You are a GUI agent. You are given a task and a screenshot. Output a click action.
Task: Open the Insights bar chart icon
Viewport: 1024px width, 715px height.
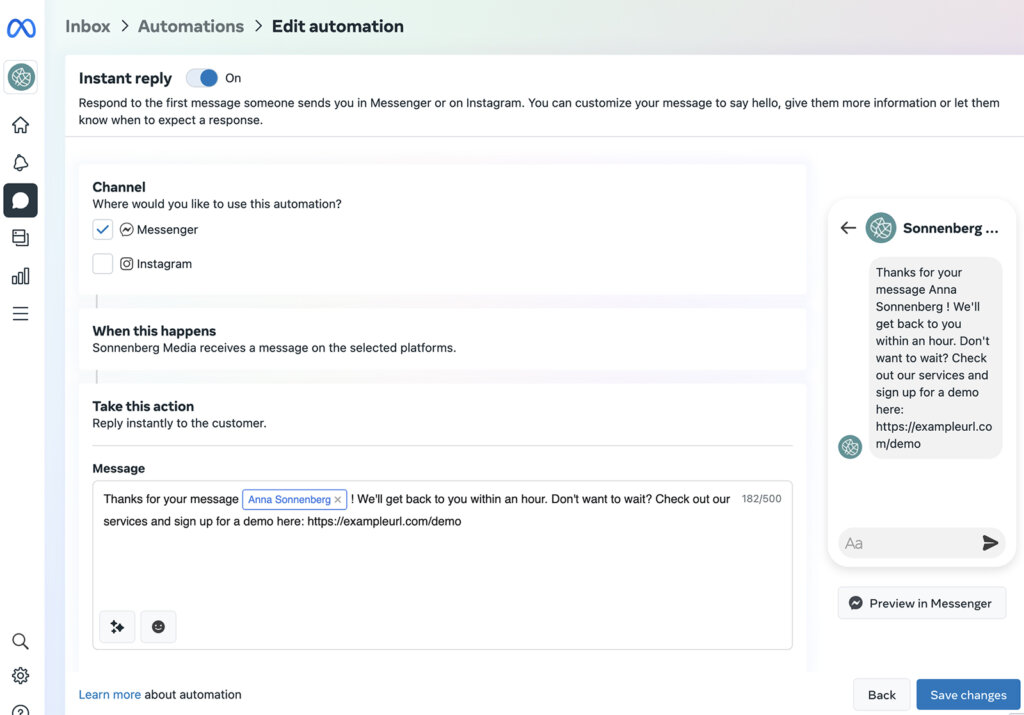point(20,276)
